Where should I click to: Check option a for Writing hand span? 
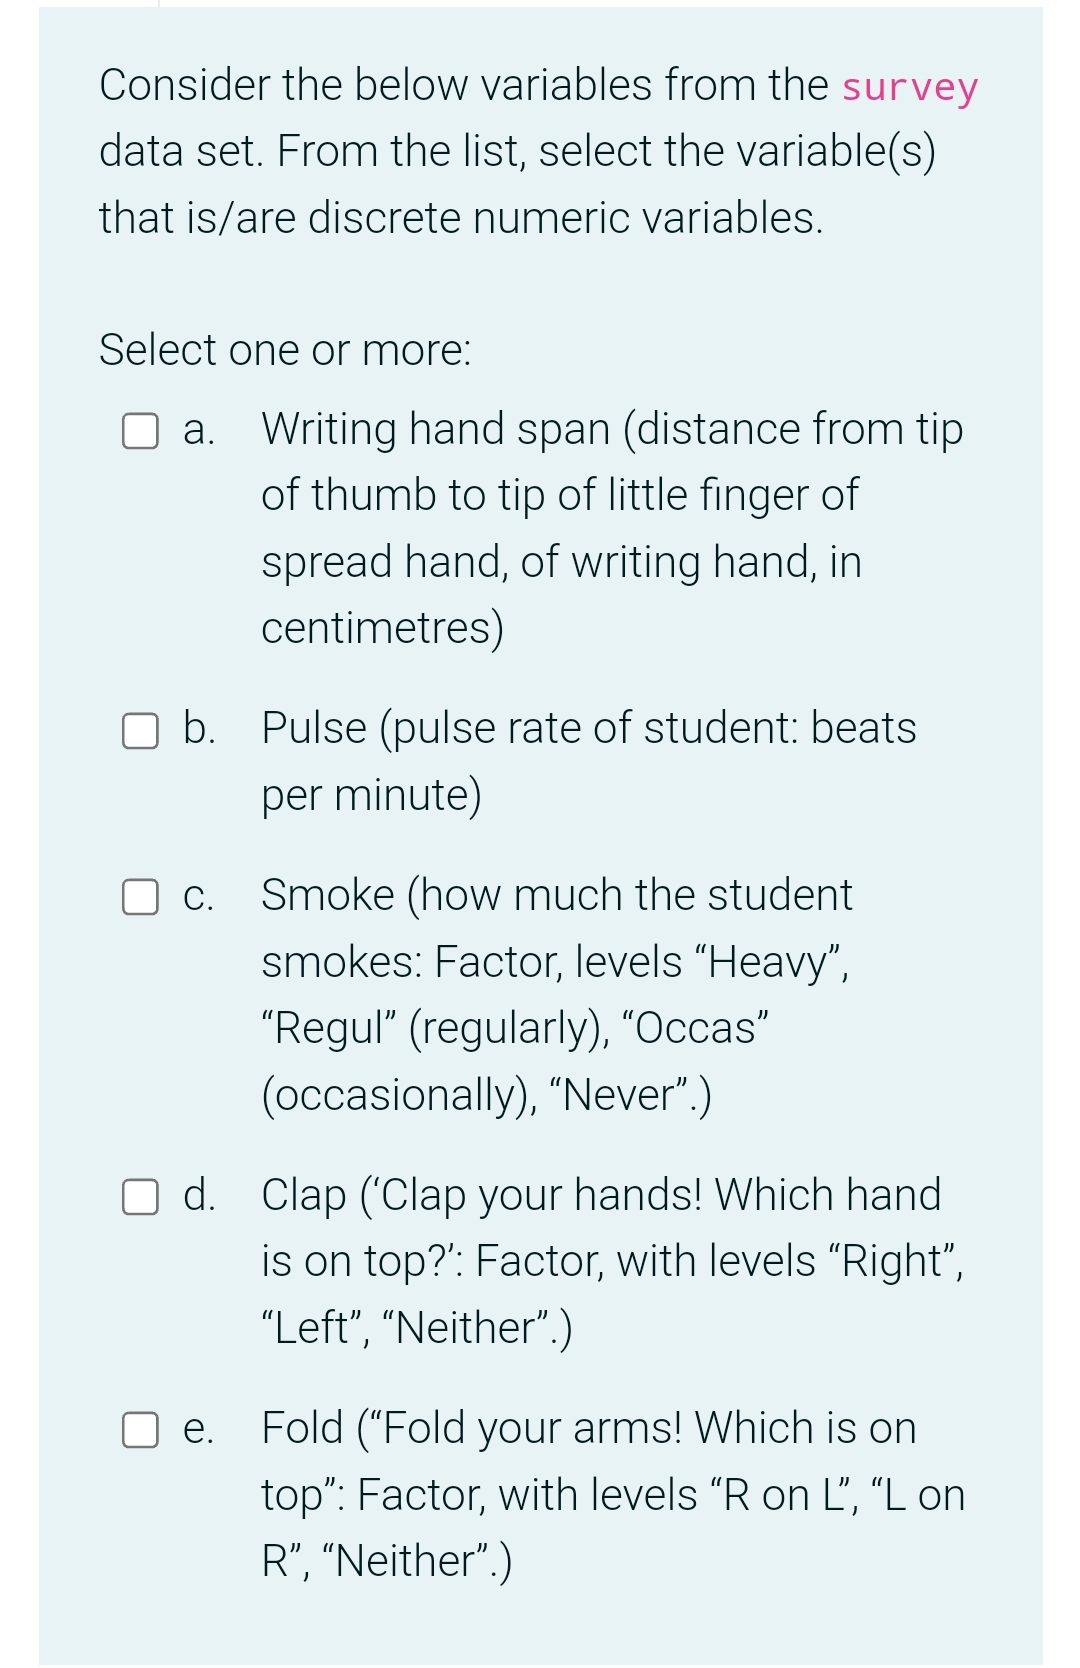click(x=138, y=431)
